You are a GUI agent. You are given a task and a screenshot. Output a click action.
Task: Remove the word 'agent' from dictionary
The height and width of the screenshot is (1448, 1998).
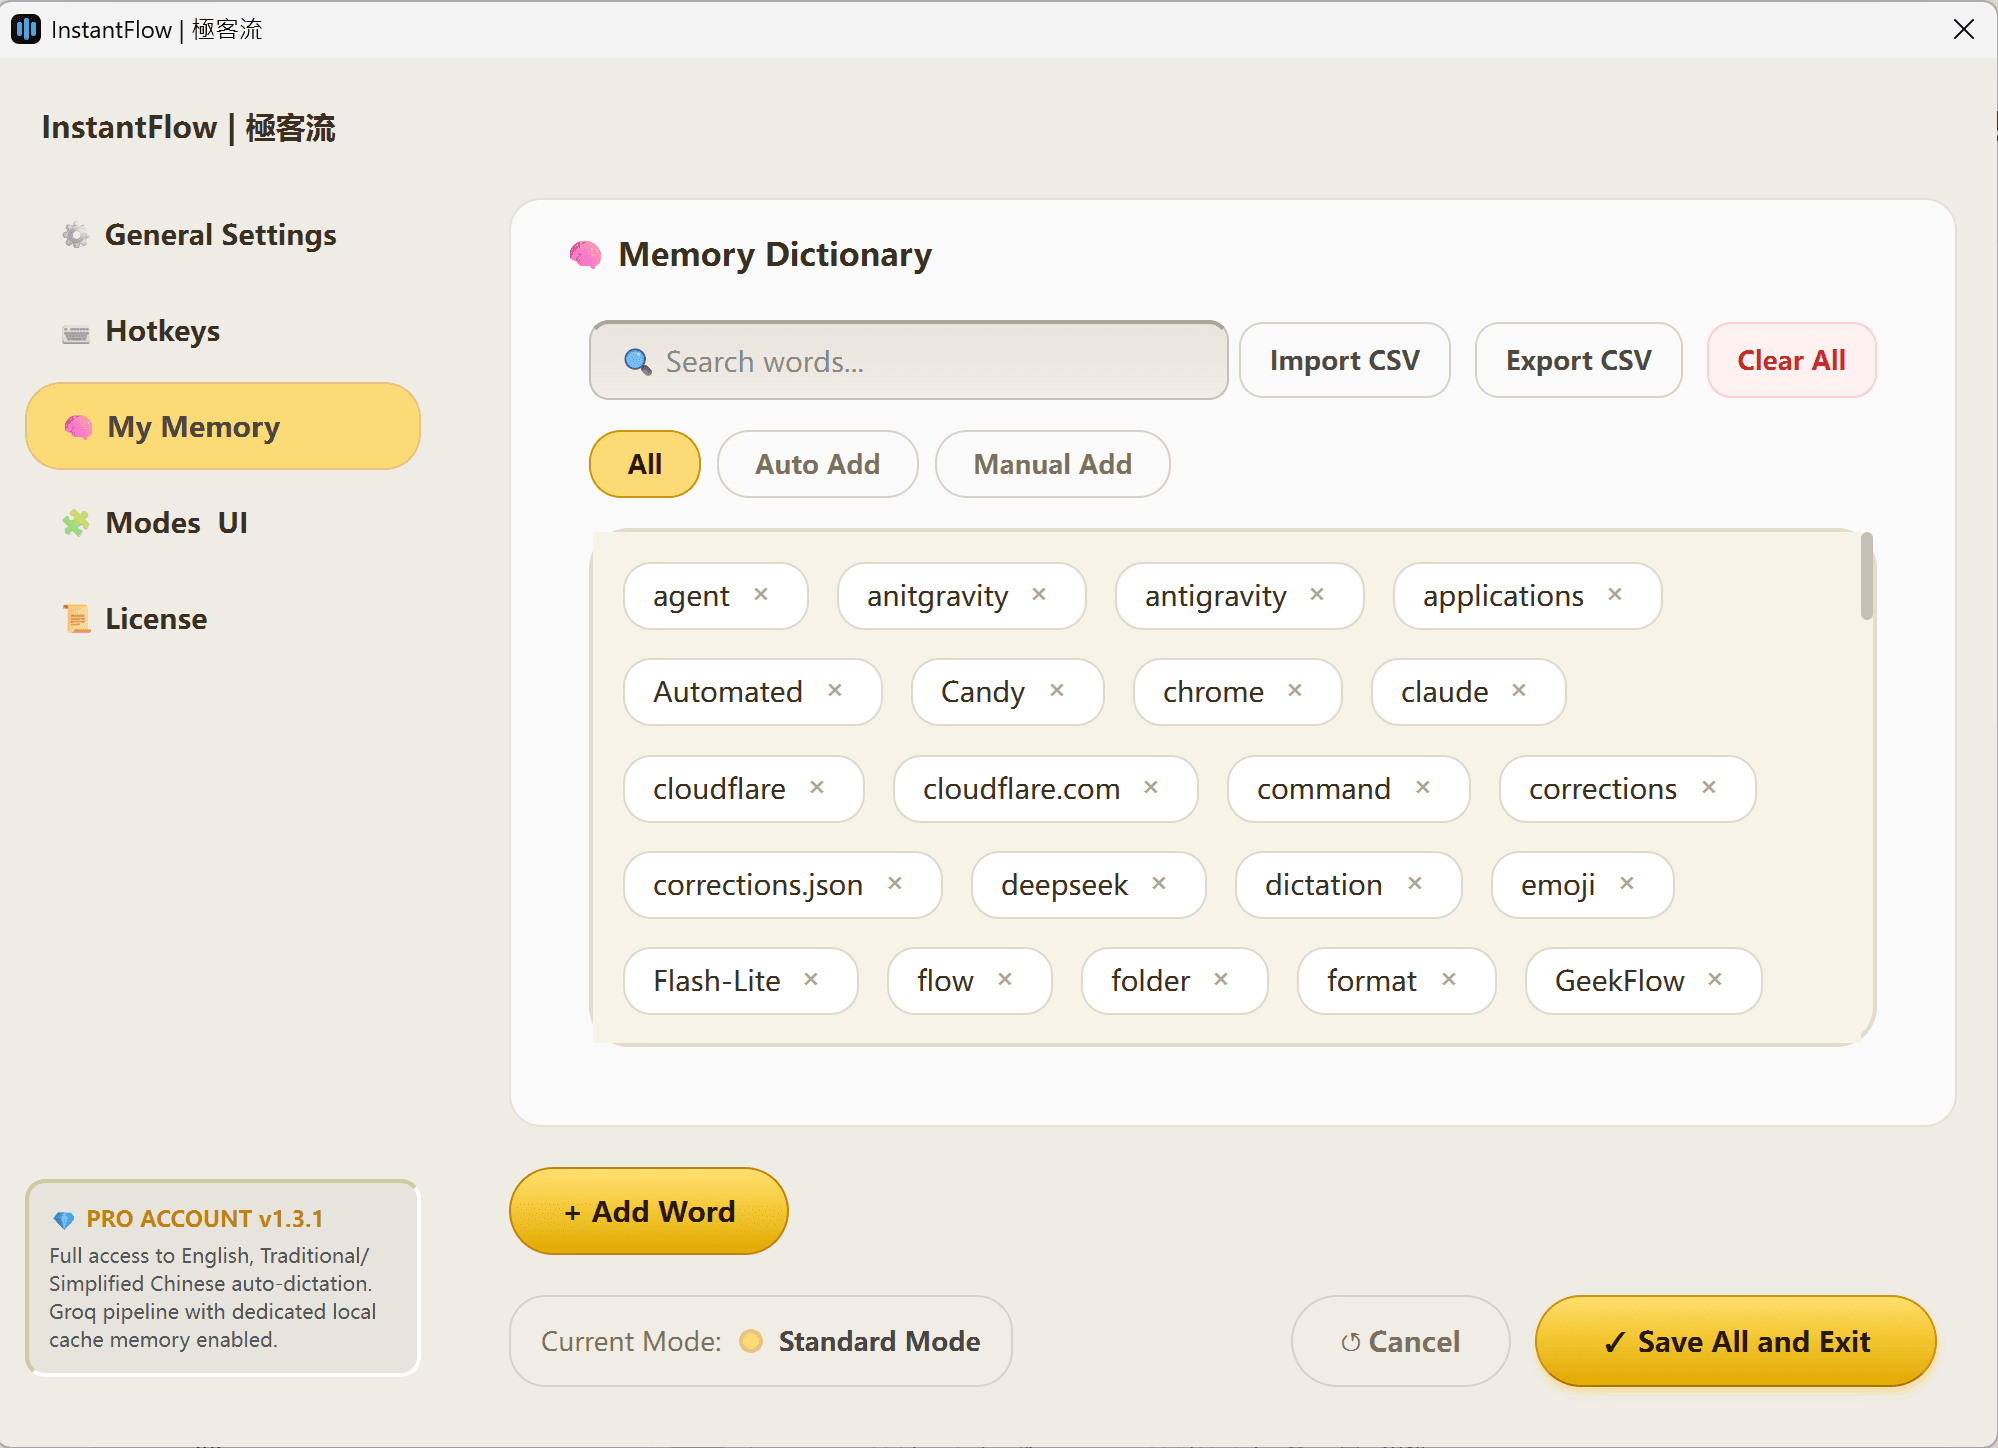pos(761,595)
